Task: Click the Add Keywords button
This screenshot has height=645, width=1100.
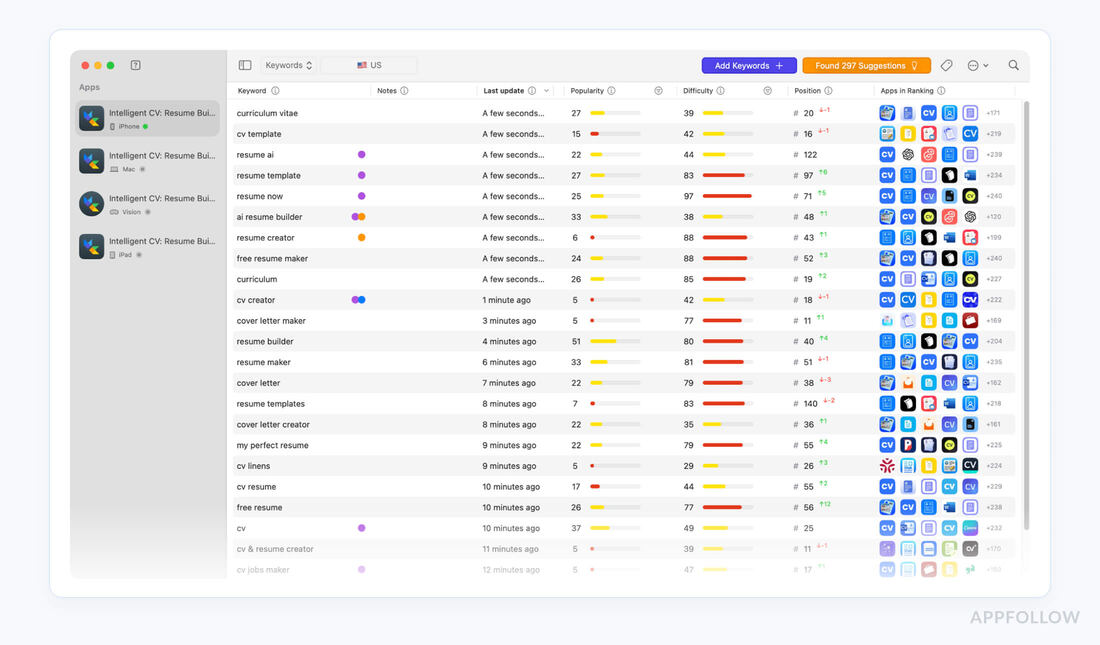Action: point(749,65)
